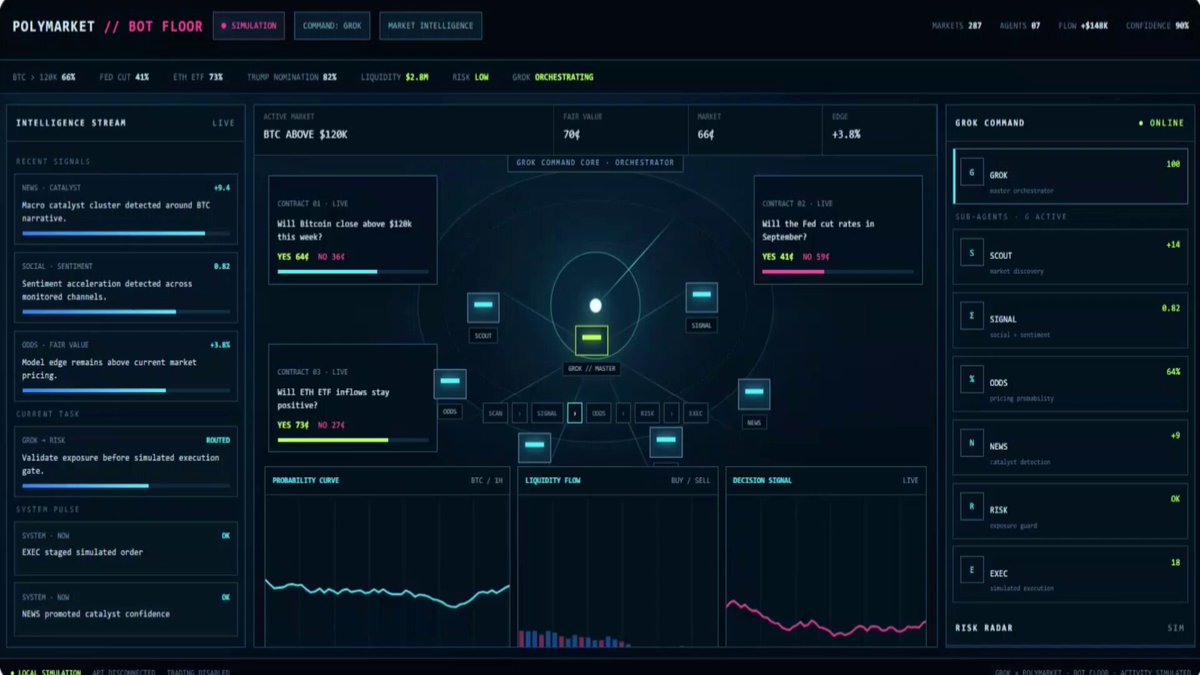Click the FLOW +$148K header stat

[1083, 26]
